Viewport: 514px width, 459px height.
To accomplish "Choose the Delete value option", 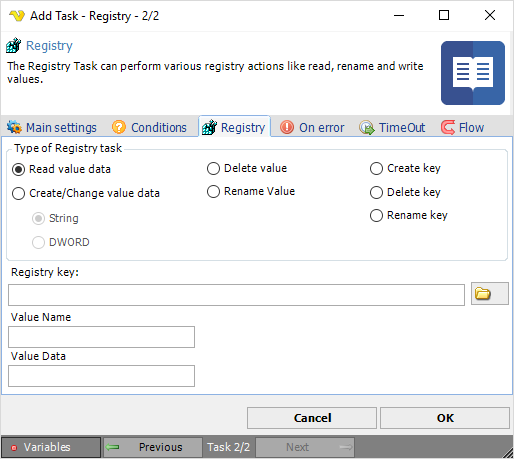I will (247, 168).
